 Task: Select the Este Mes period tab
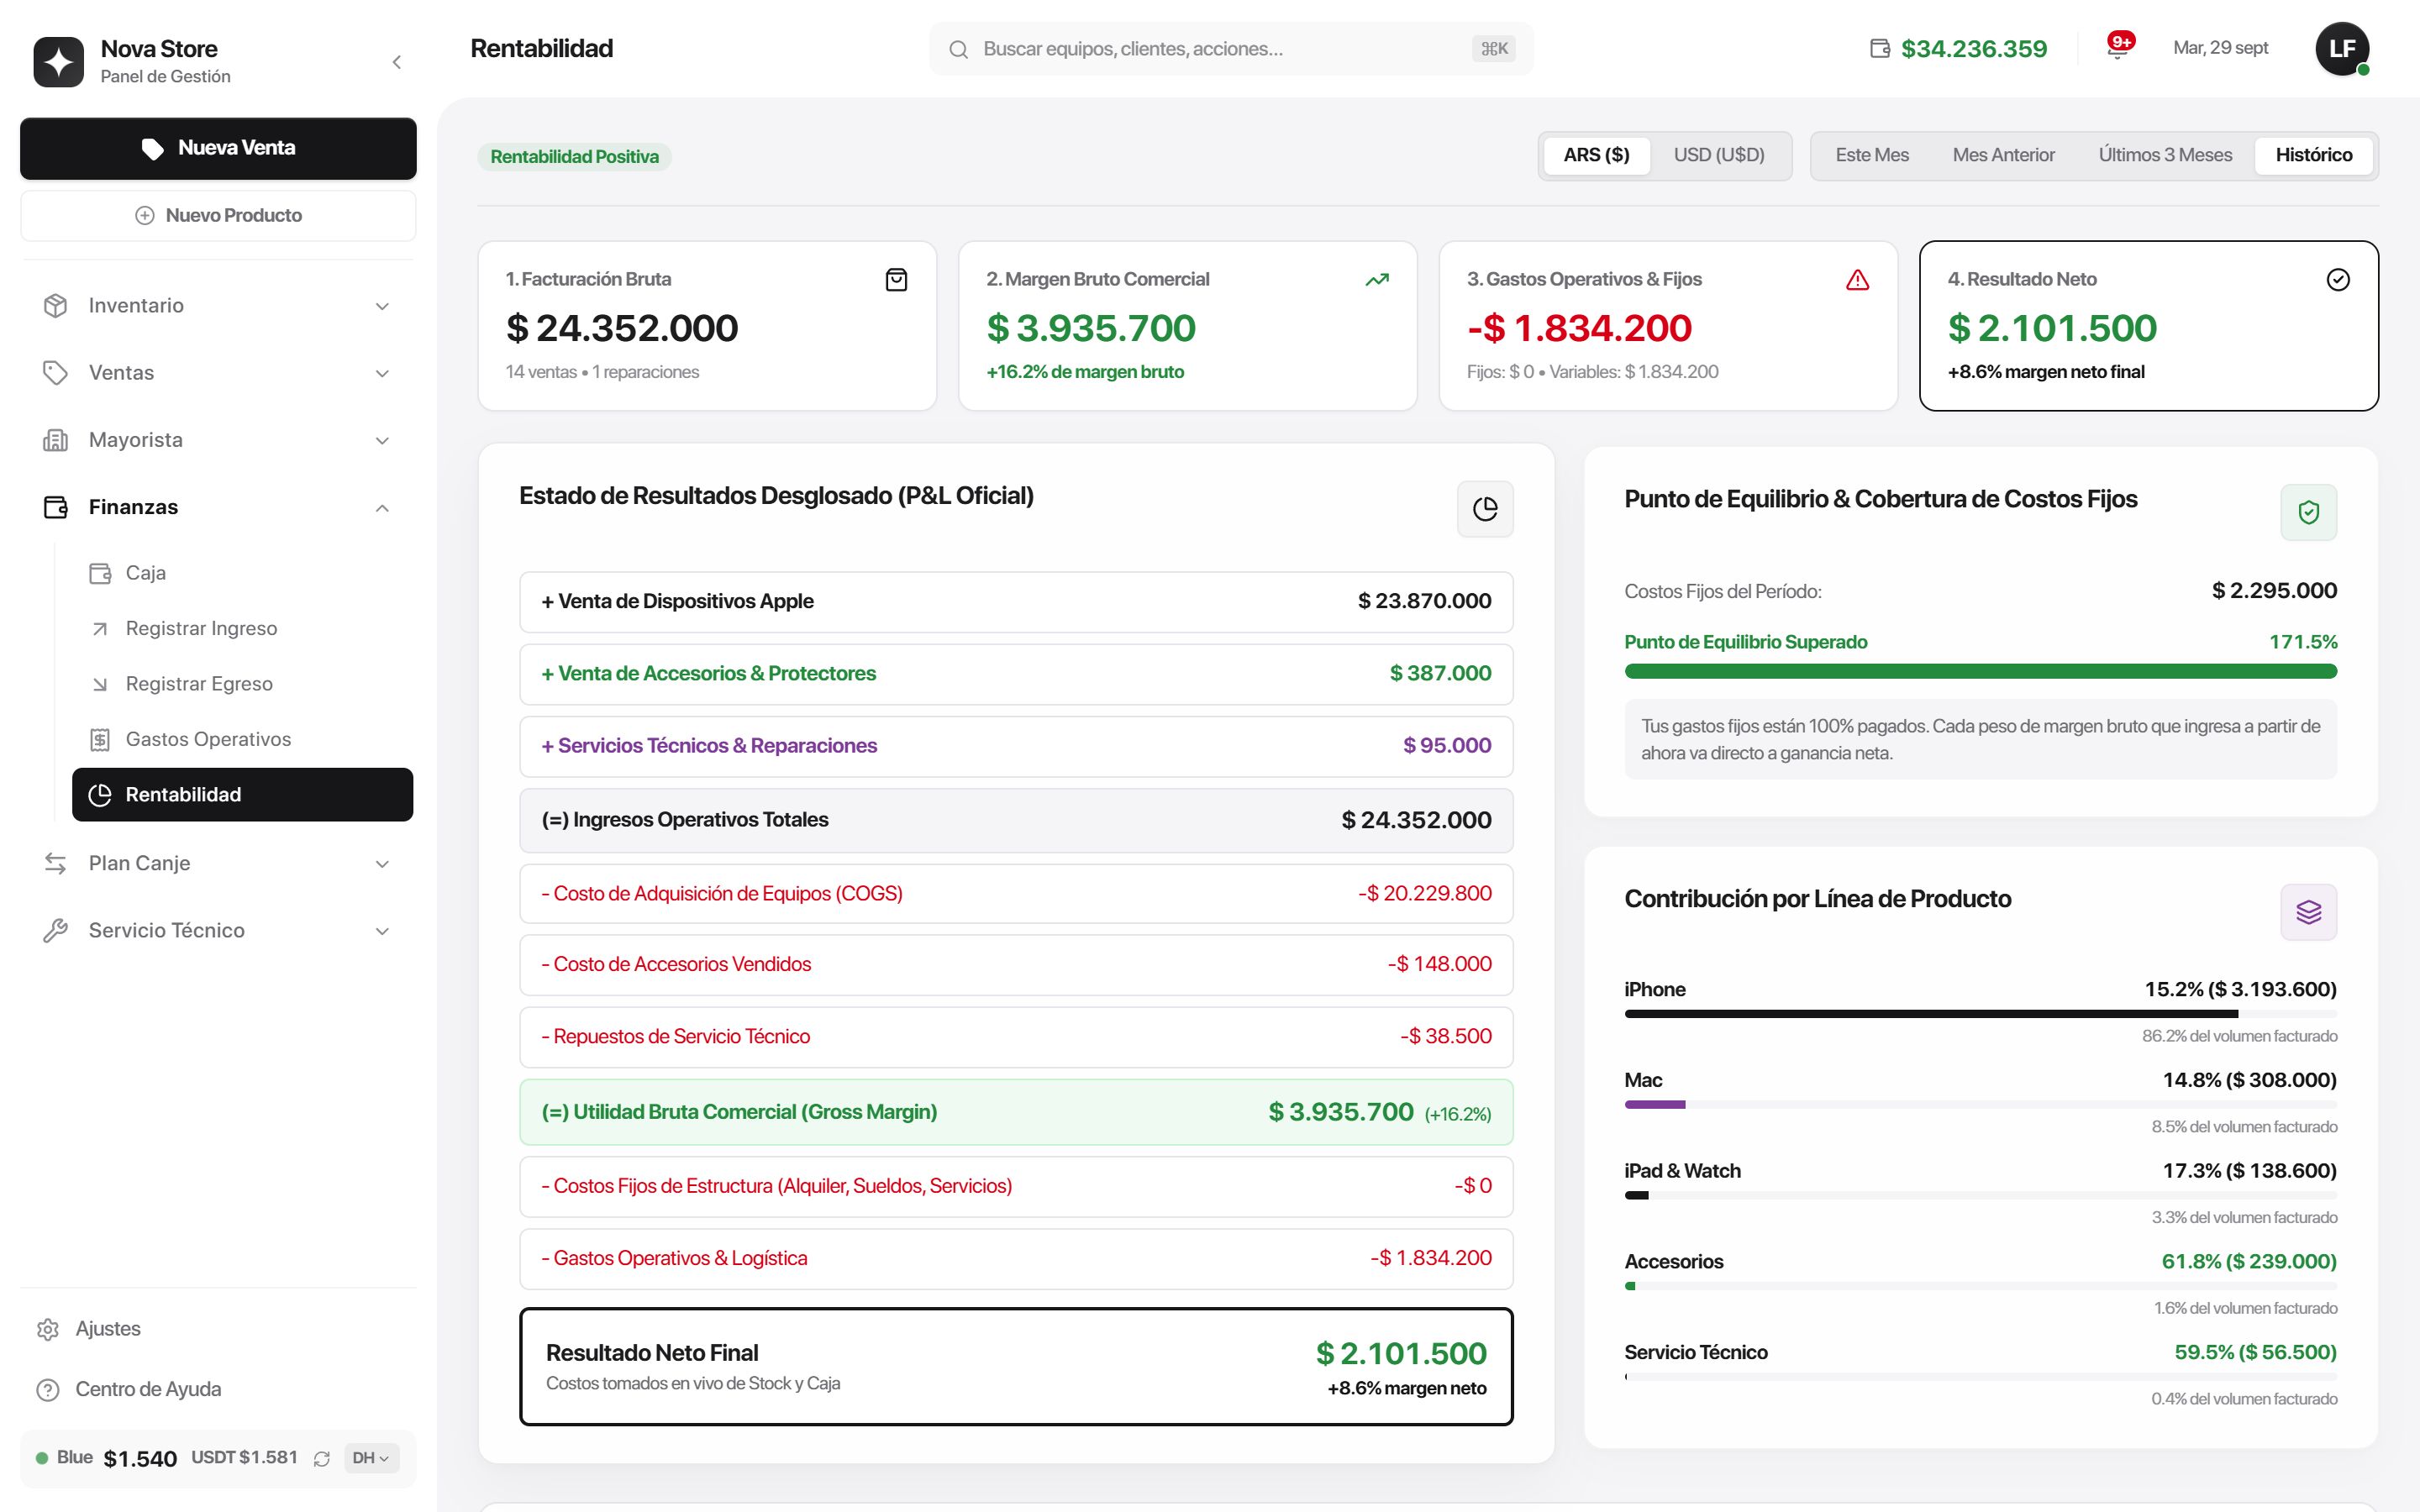[1872, 155]
